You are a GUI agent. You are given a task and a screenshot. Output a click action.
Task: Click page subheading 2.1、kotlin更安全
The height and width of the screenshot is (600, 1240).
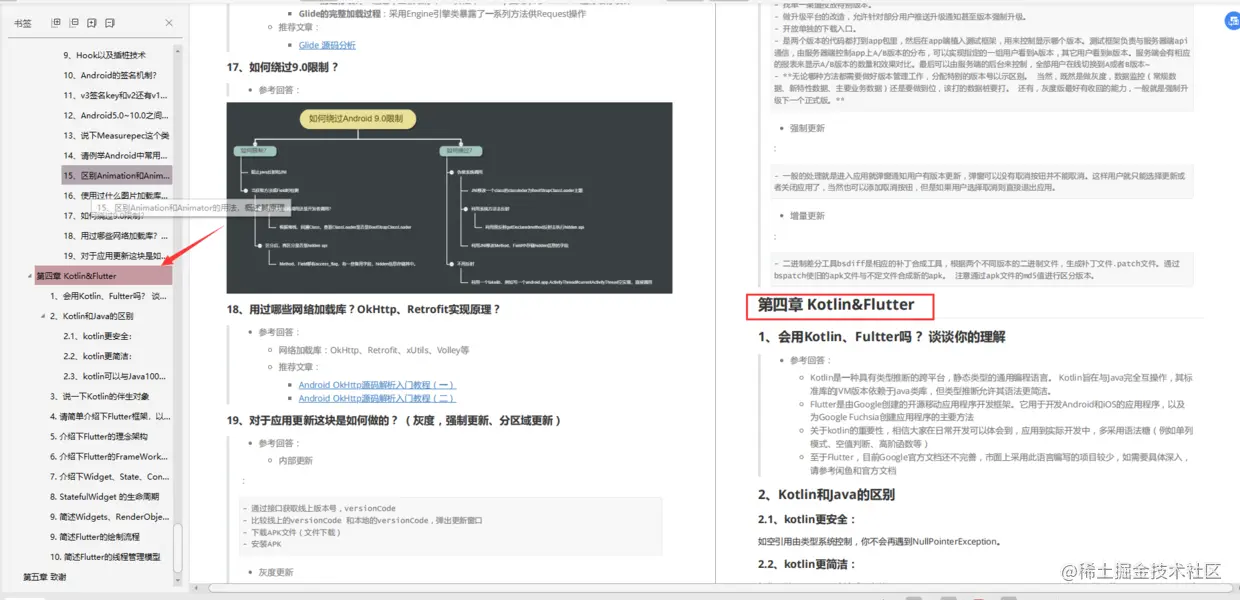pyautogui.click(x=808, y=520)
